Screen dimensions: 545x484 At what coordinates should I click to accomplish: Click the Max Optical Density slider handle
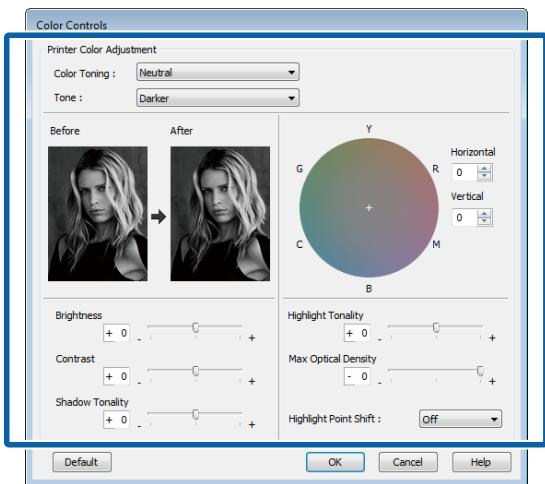[480, 371]
